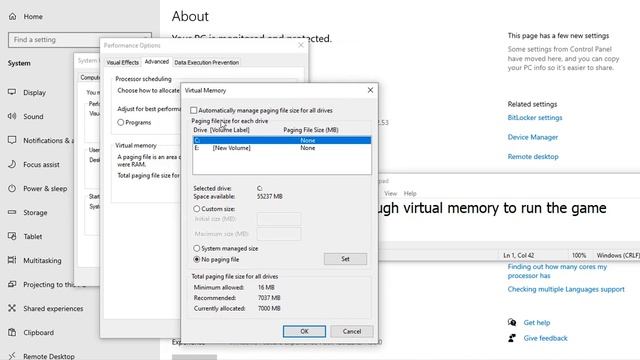640x360 pixels.
Task: Open Help menu in Notepad
Action: pyautogui.click(x=410, y=193)
